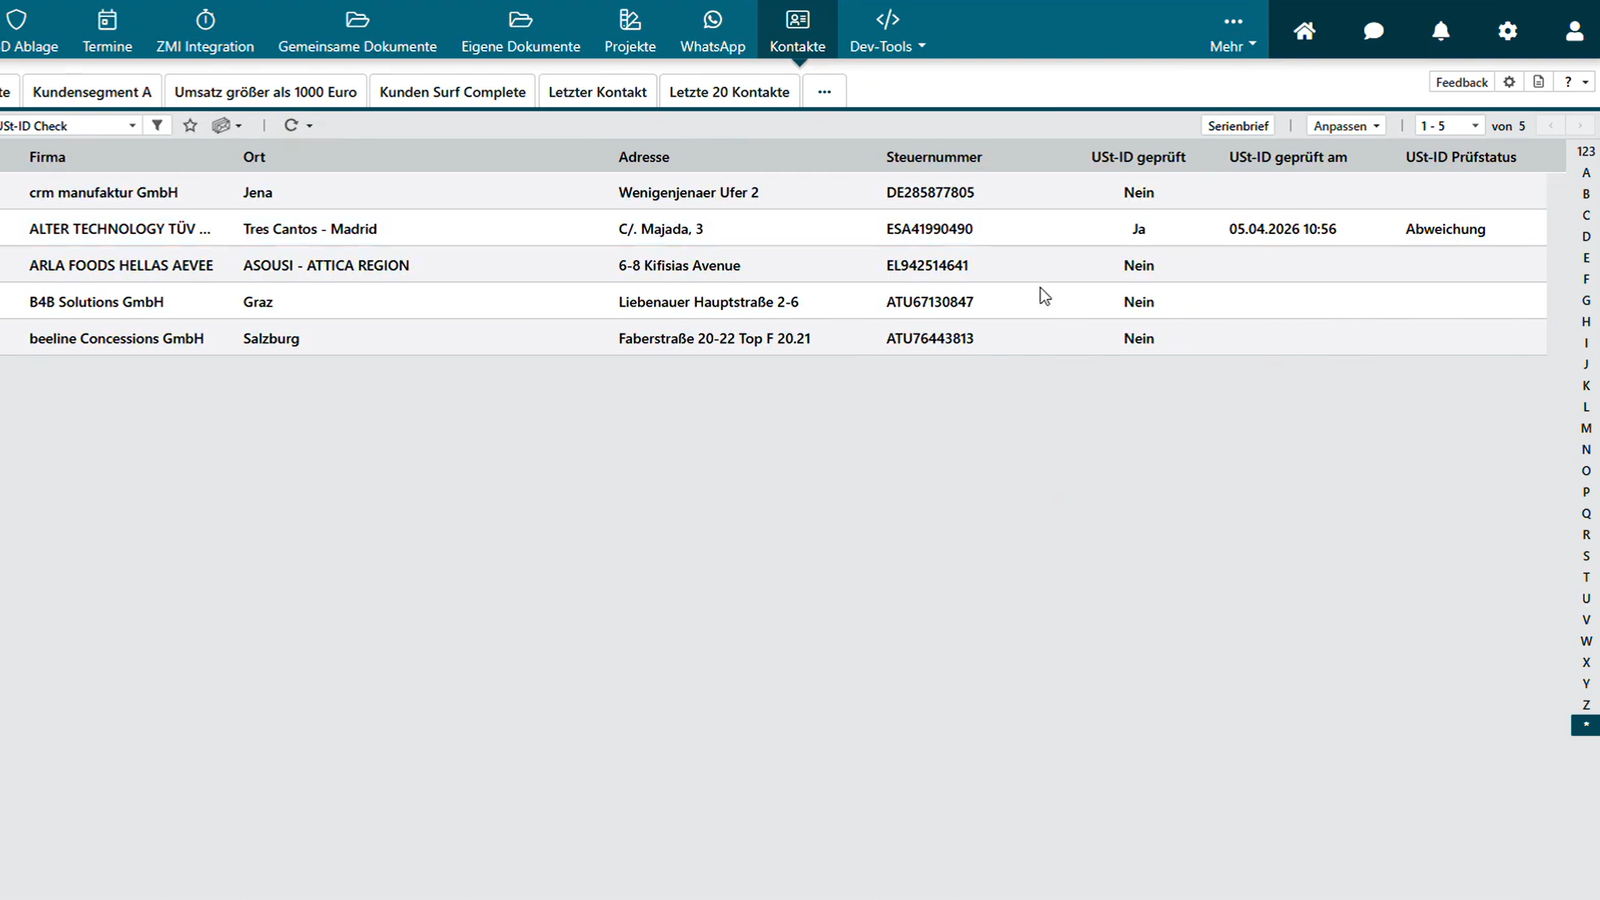Open the Dev-Tools menu
The height and width of the screenshot is (900, 1600).
coord(887,31)
